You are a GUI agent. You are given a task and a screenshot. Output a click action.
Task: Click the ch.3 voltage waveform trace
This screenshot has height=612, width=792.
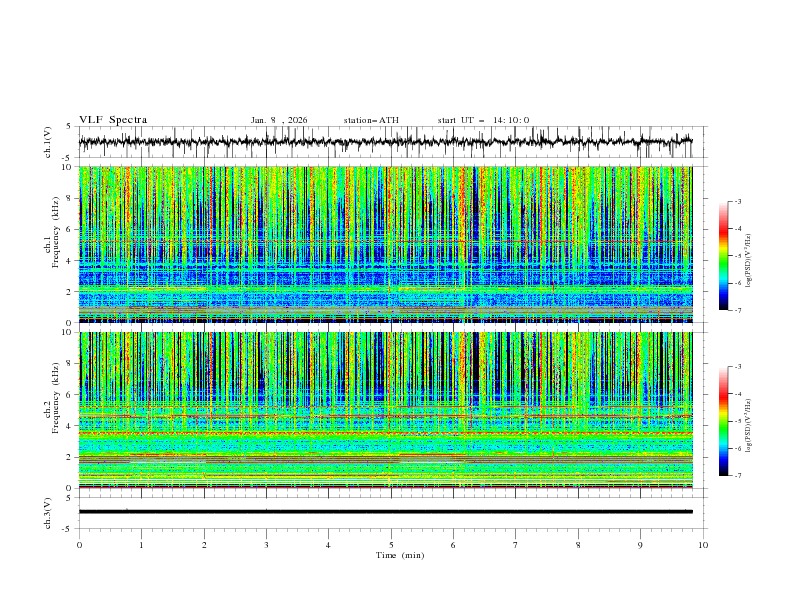[385, 512]
